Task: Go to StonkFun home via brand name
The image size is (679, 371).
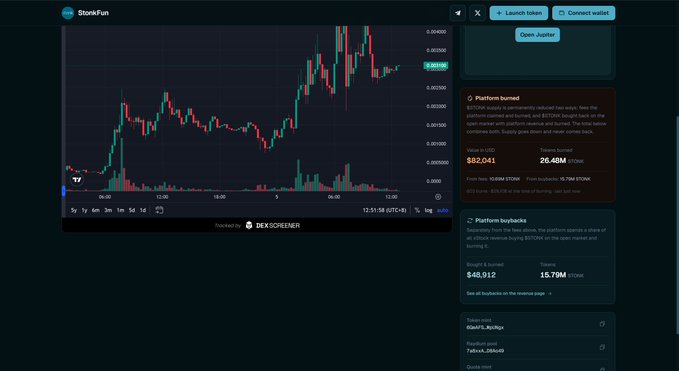Action: (93, 13)
